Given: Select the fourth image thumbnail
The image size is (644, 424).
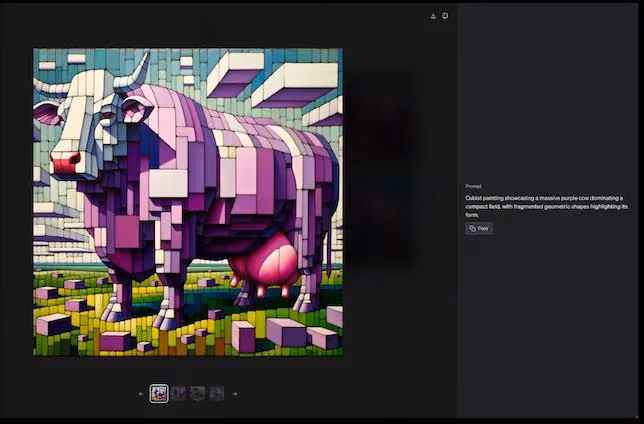Looking at the screenshot, I should [216, 394].
